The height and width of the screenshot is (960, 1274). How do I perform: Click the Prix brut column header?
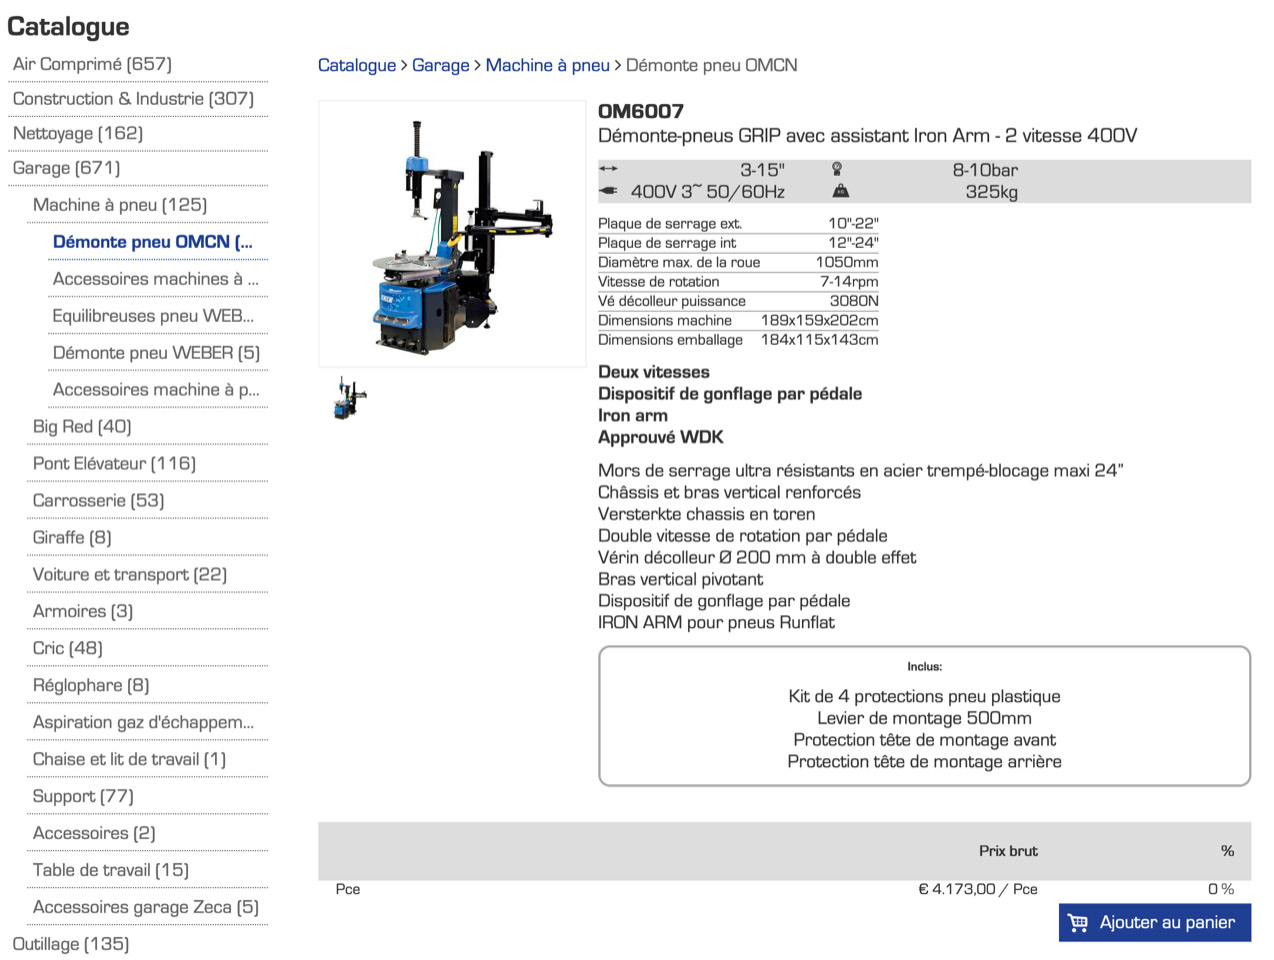click(1008, 851)
